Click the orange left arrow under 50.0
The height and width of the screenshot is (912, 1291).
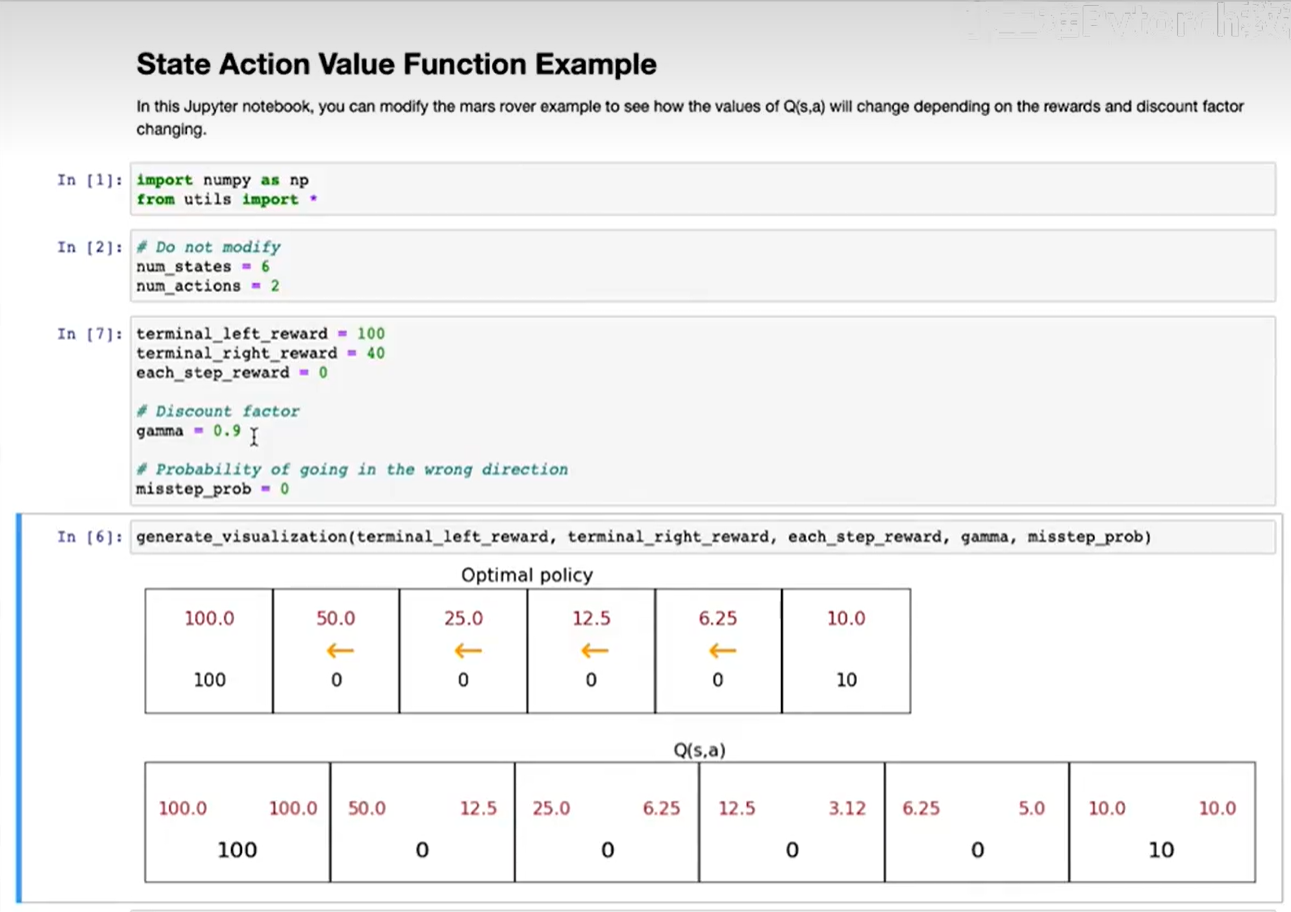click(340, 650)
